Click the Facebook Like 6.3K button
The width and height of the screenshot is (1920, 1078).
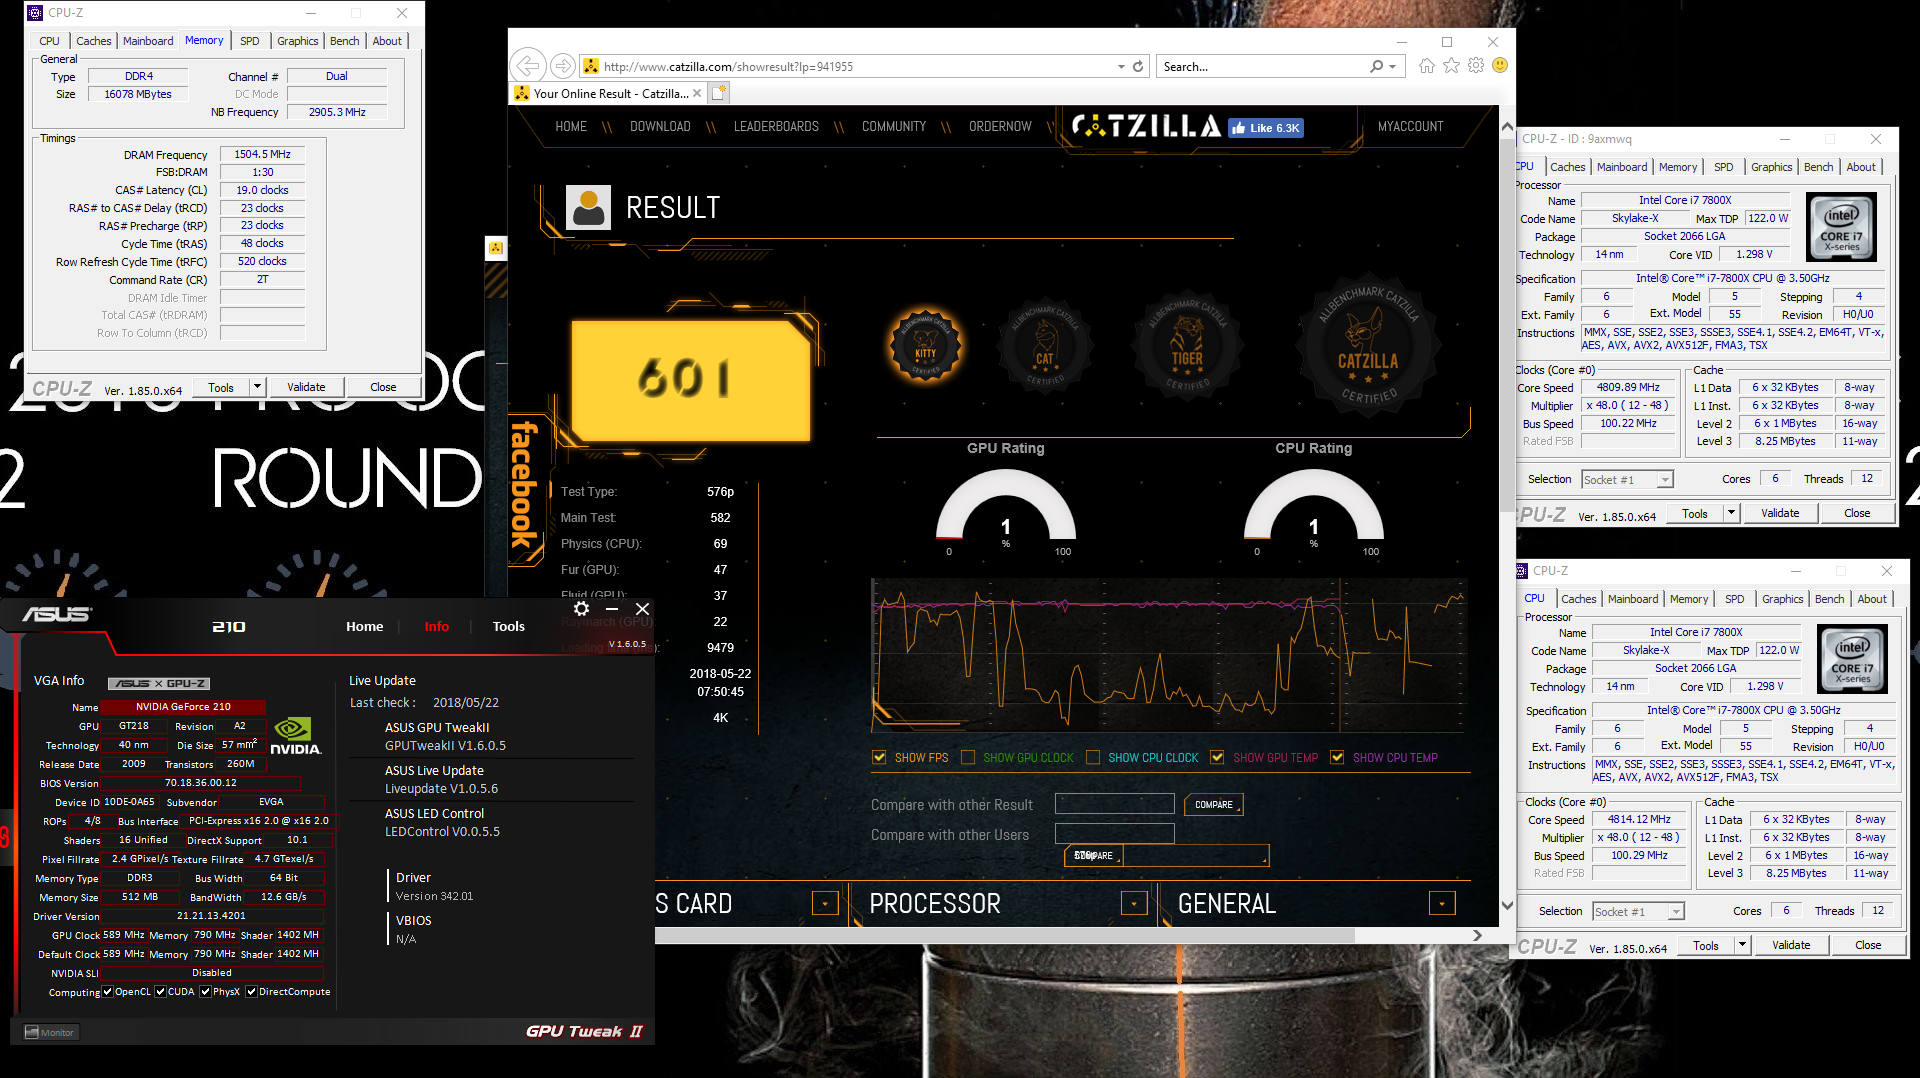click(x=1266, y=128)
